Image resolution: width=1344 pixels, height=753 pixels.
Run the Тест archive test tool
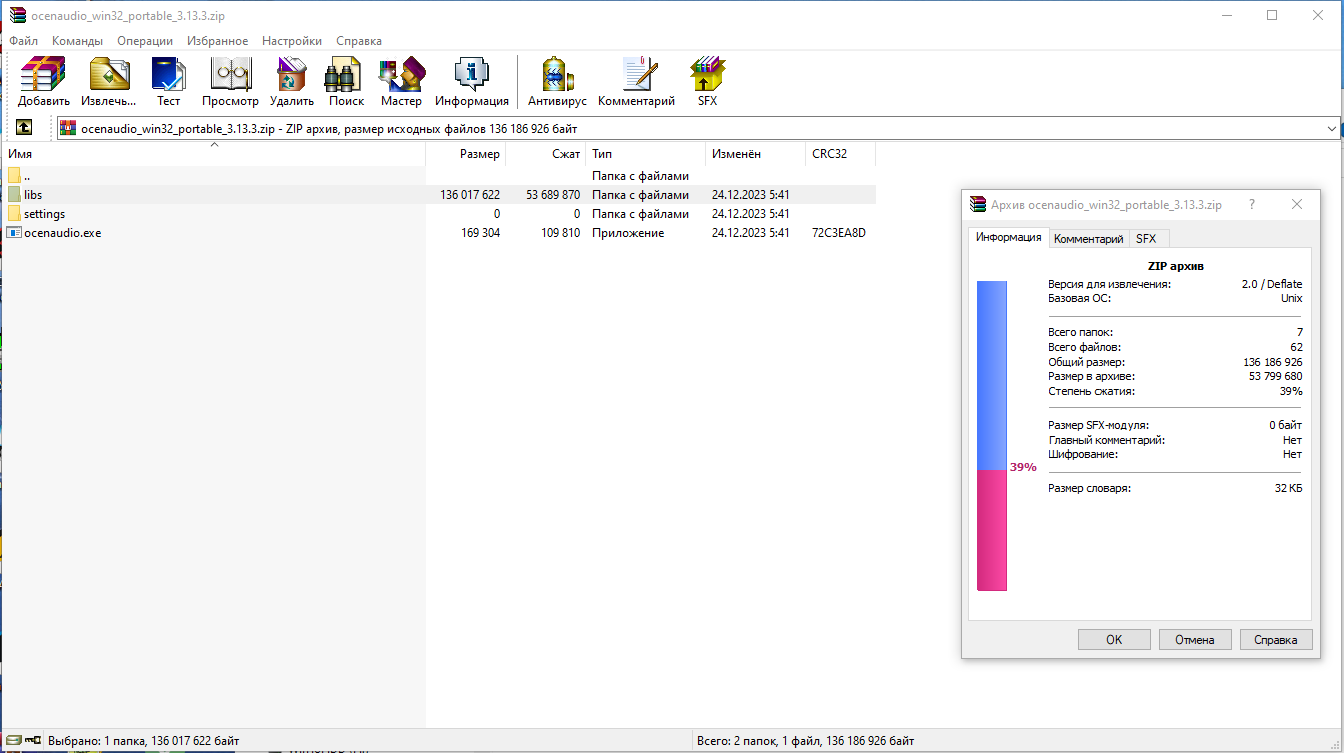click(x=168, y=75)
